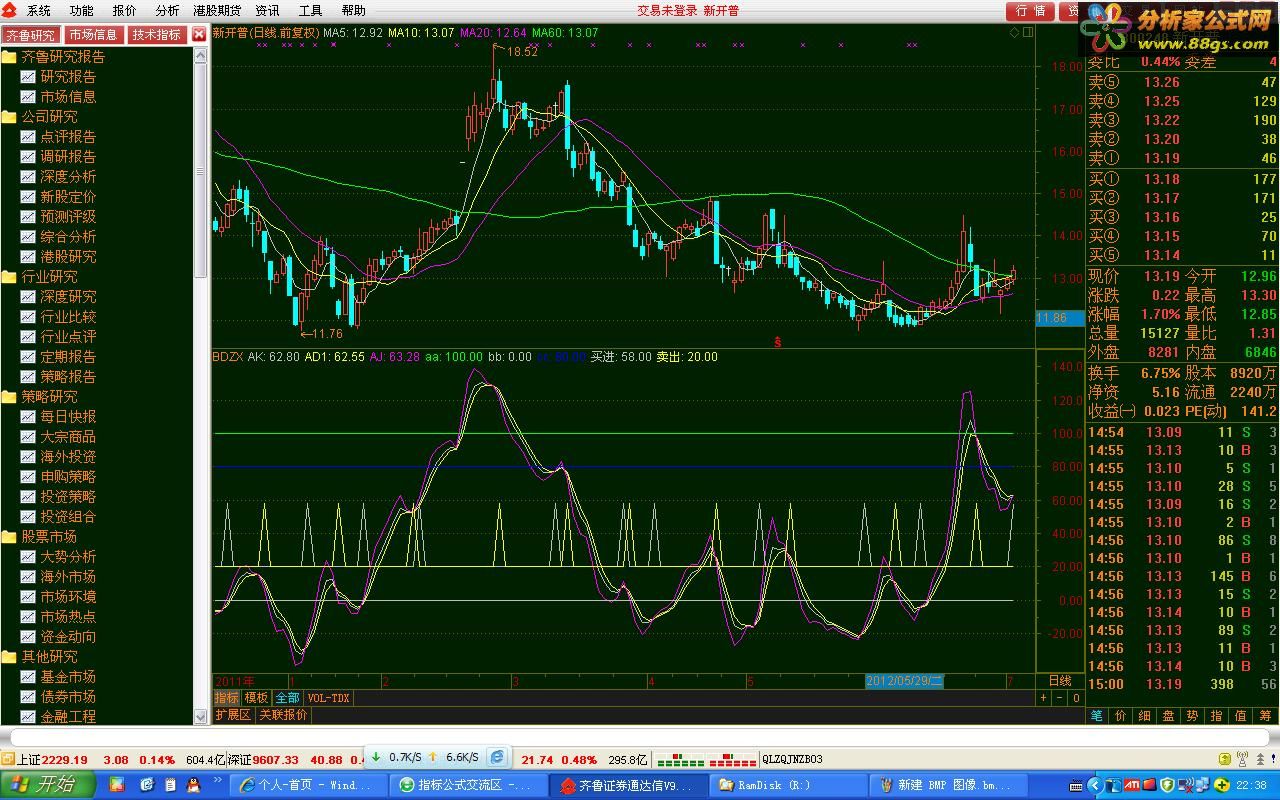Click the 市场信息 tree item icon

click(28, 97)
